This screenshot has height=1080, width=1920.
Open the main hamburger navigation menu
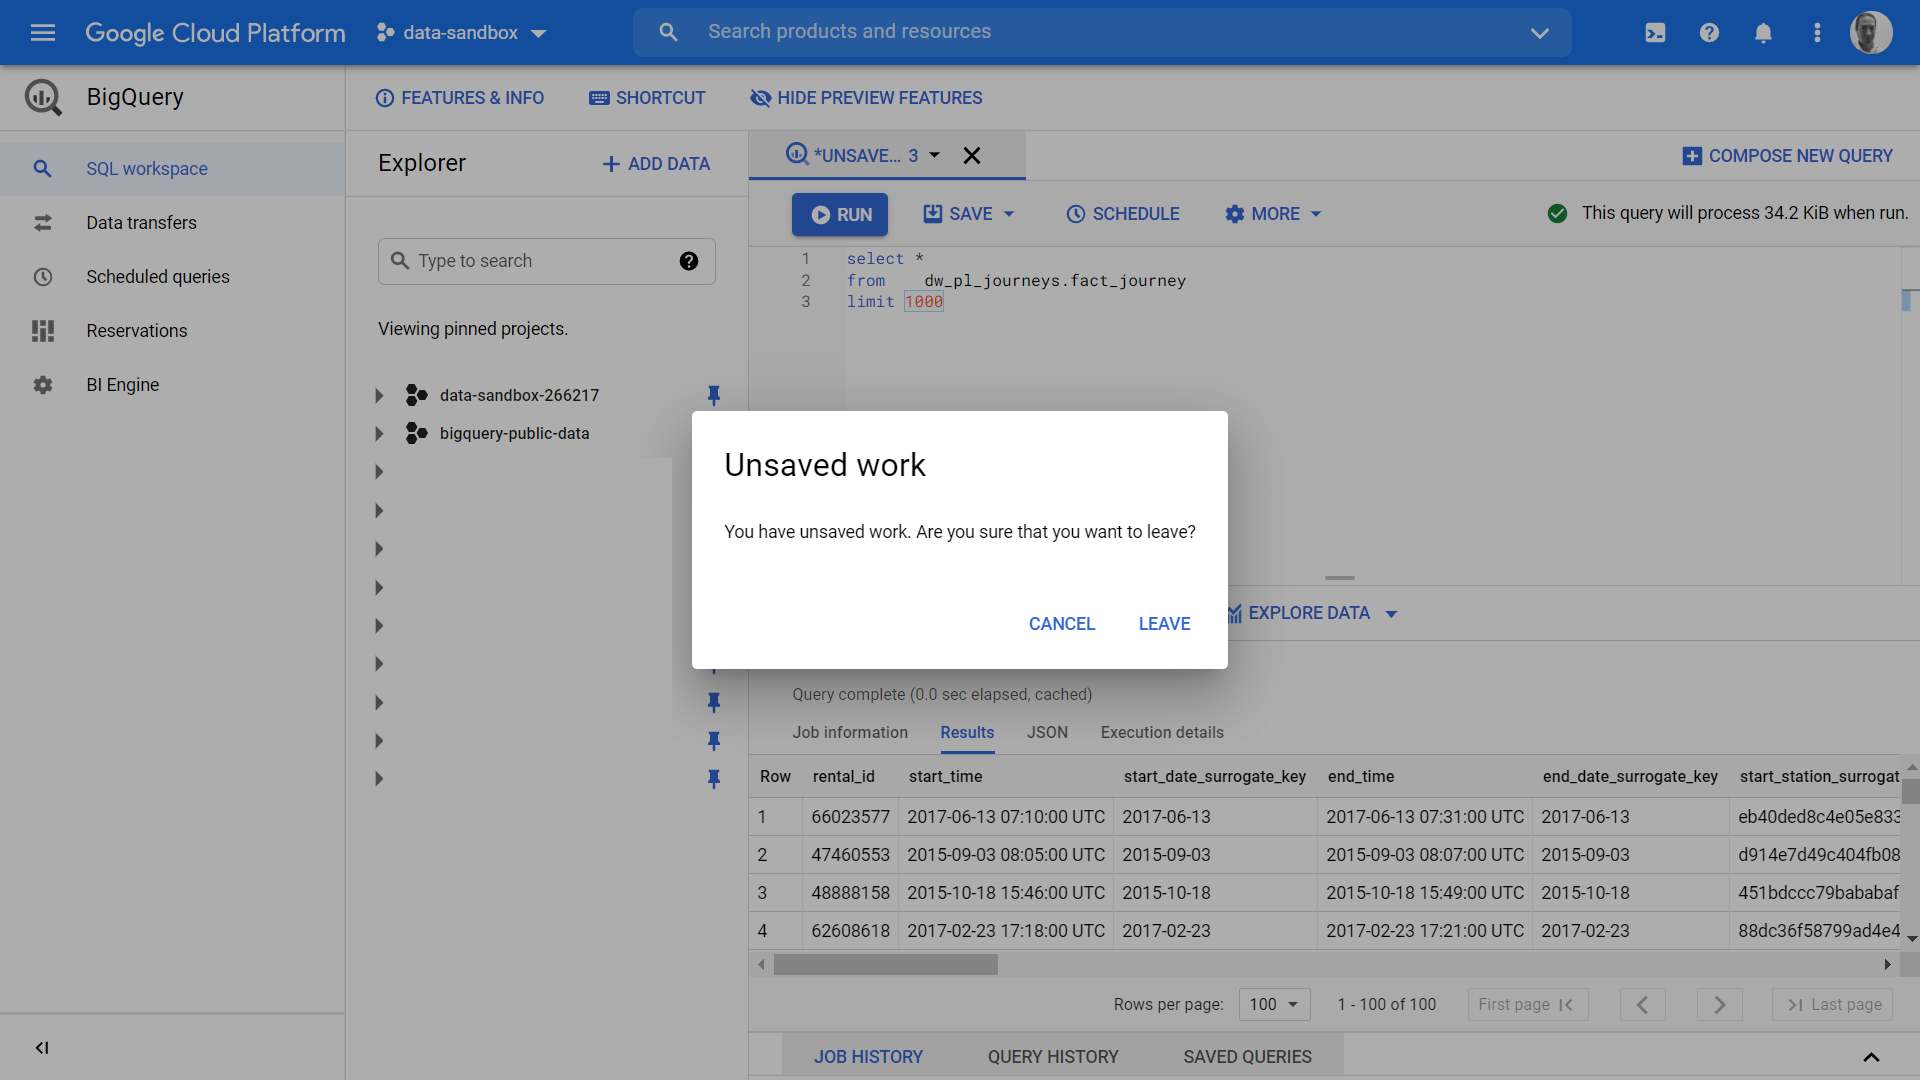pyautogui.click(x=42, y=32)
